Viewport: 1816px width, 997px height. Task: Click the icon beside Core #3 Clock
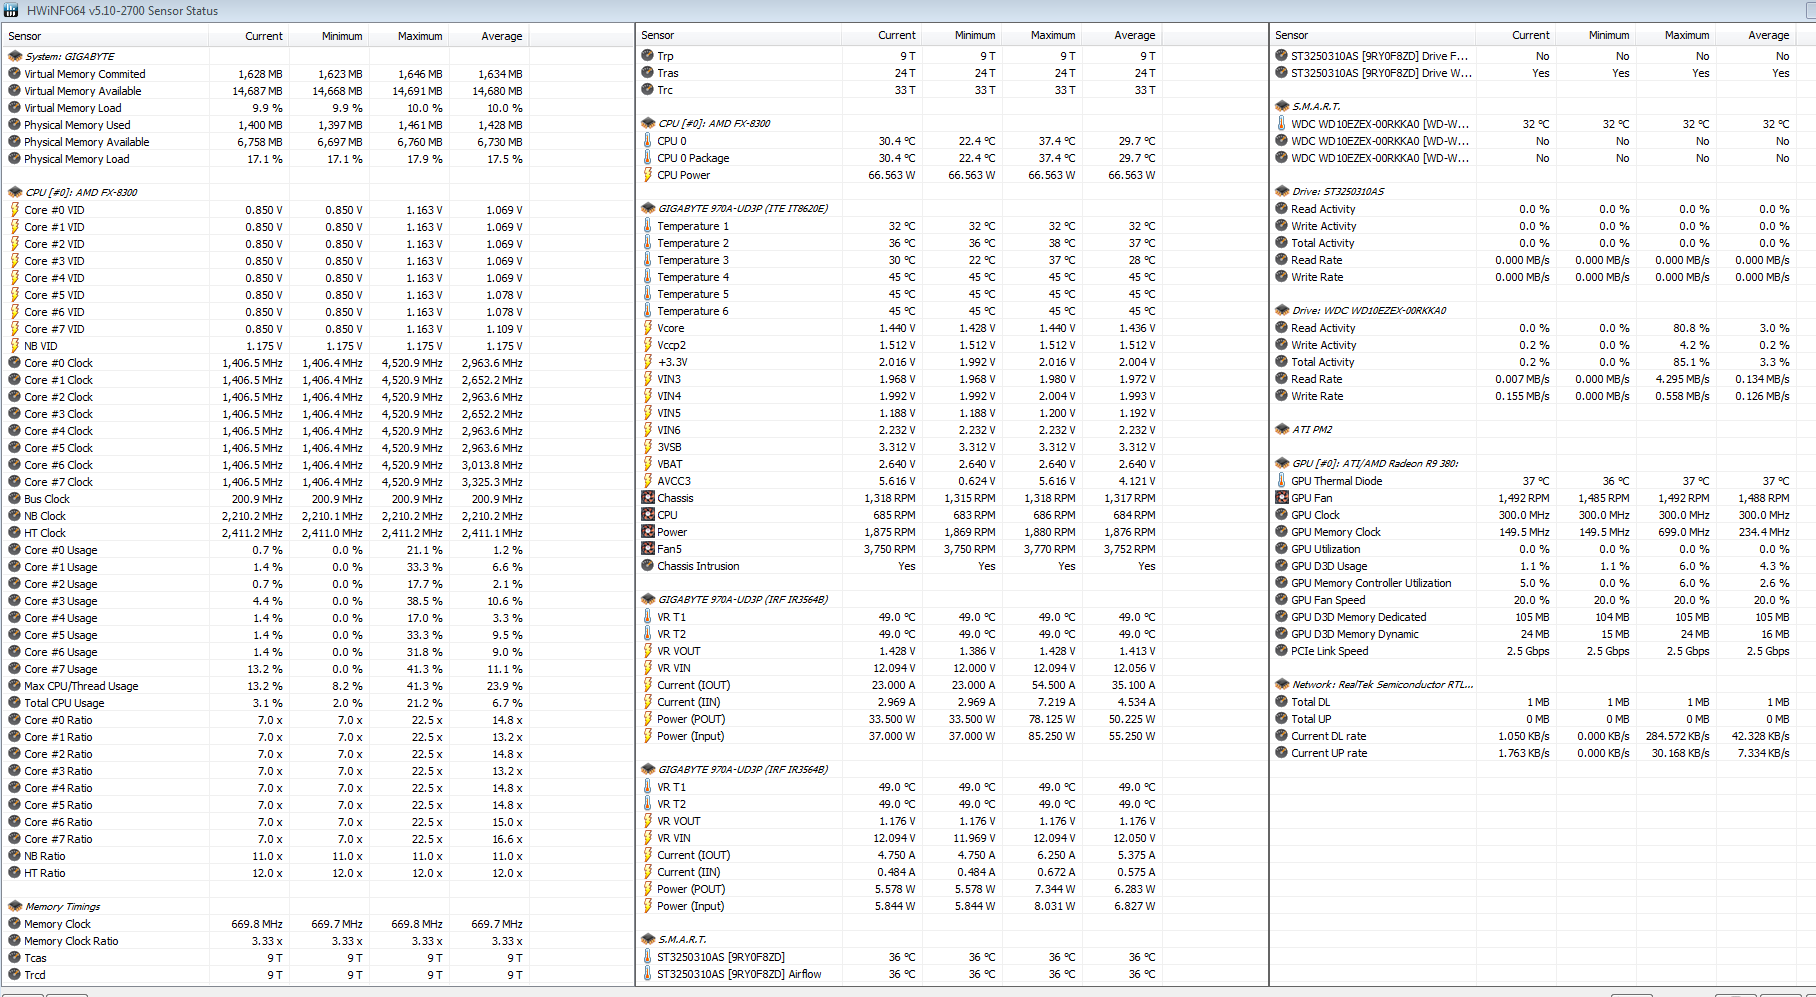tap(14, 414)
